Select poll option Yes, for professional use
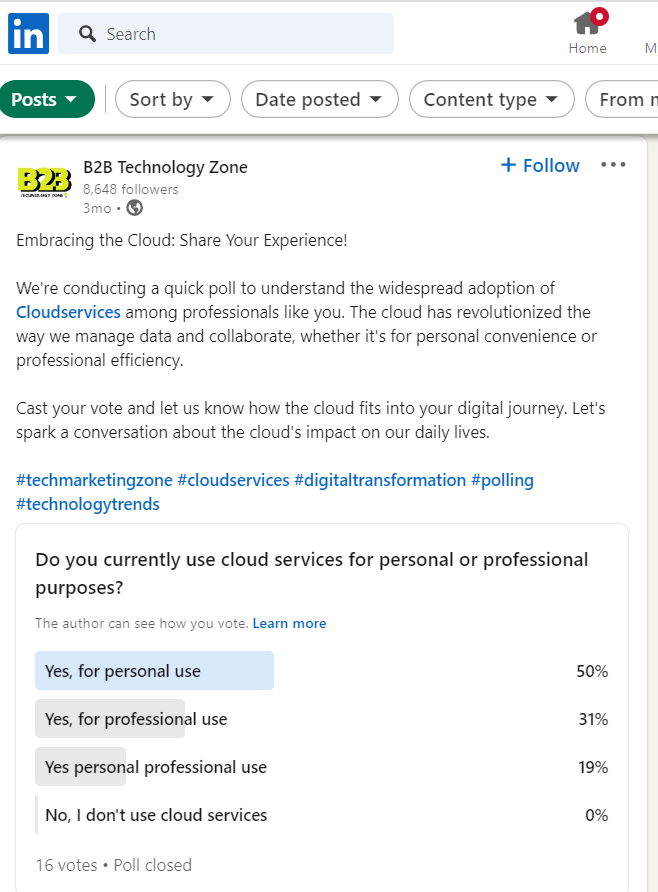The image size is (658, 892). click(321, 718)
